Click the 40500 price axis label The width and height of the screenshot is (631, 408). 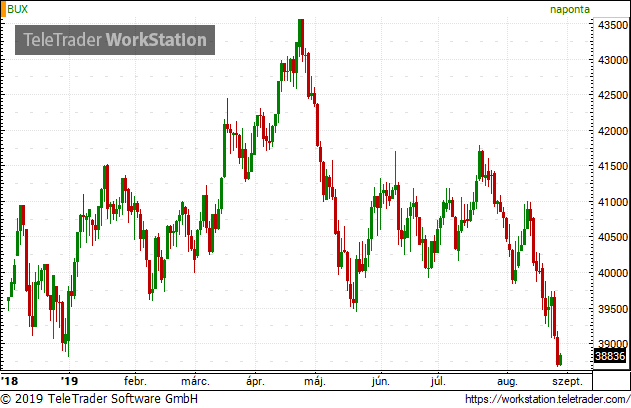click(x=612, y=237)
